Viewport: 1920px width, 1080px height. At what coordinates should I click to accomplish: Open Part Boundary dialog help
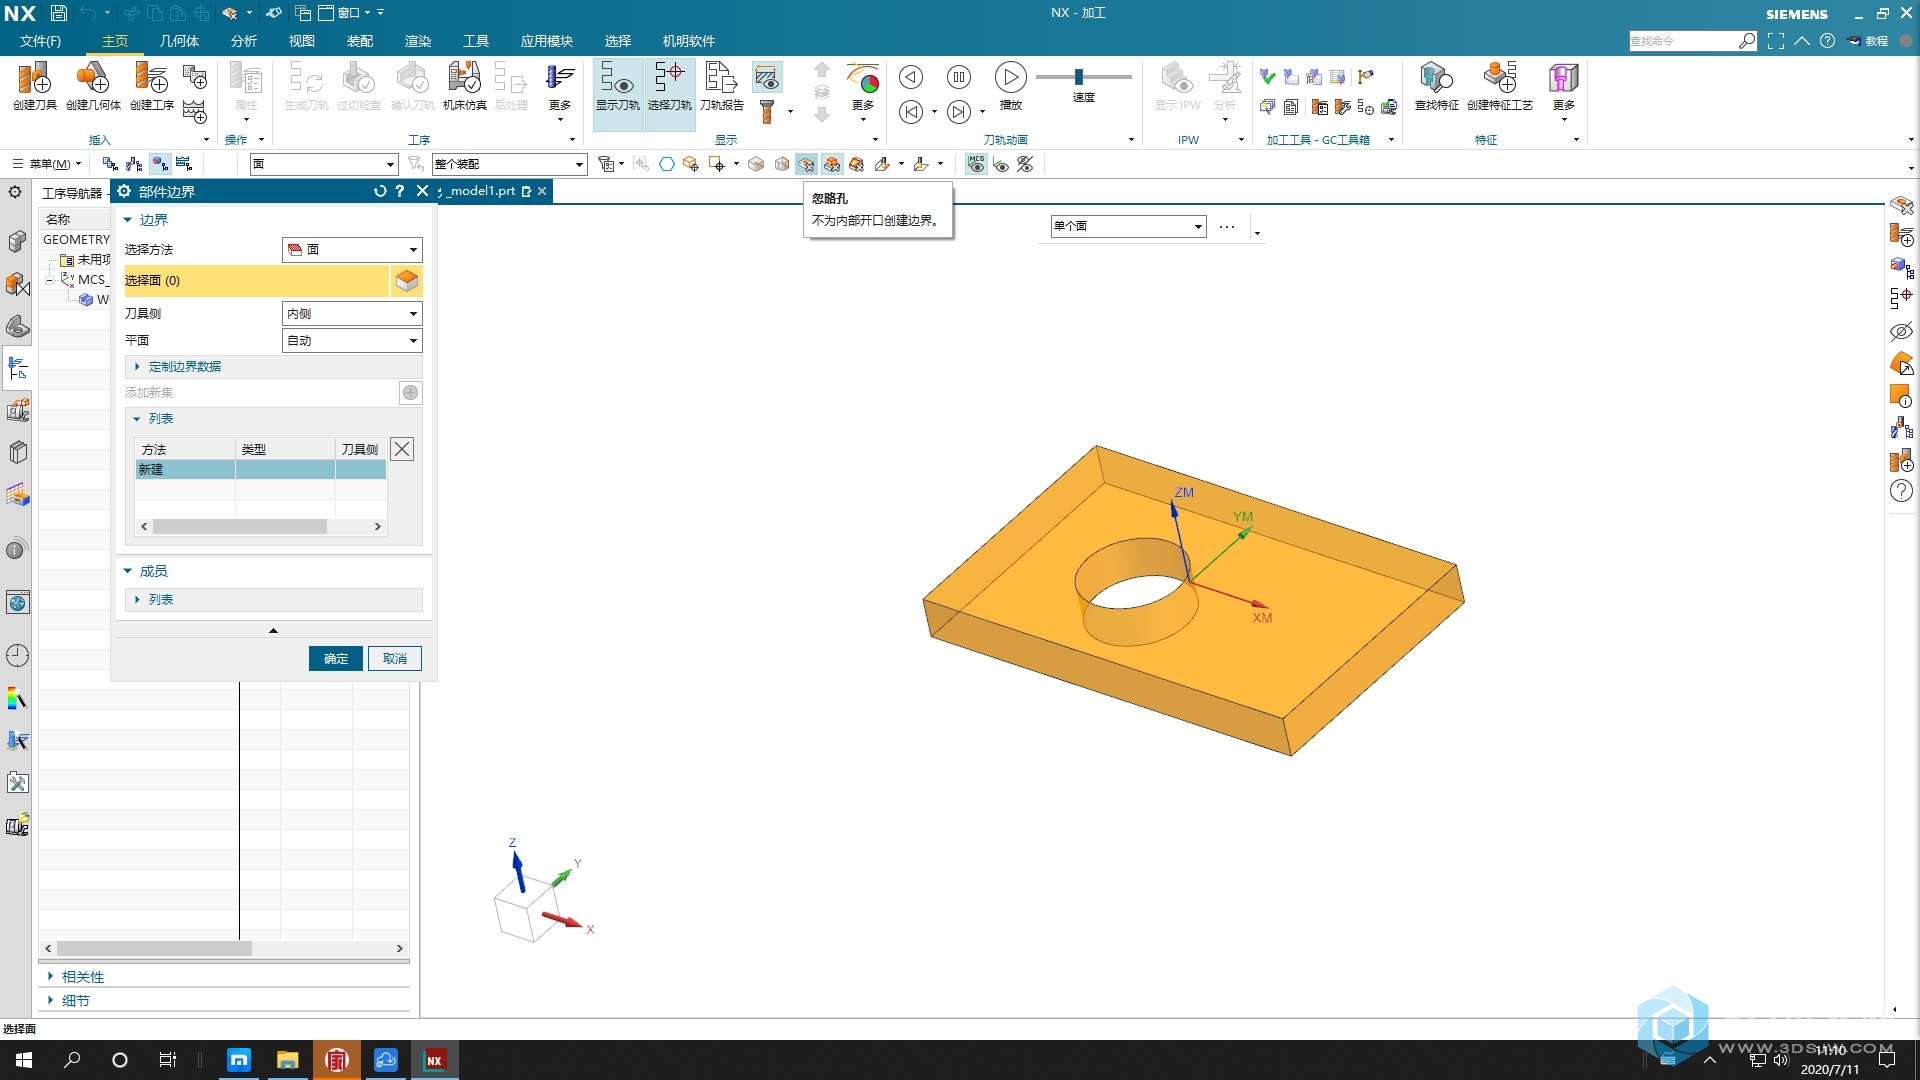[x=400, y=191]
